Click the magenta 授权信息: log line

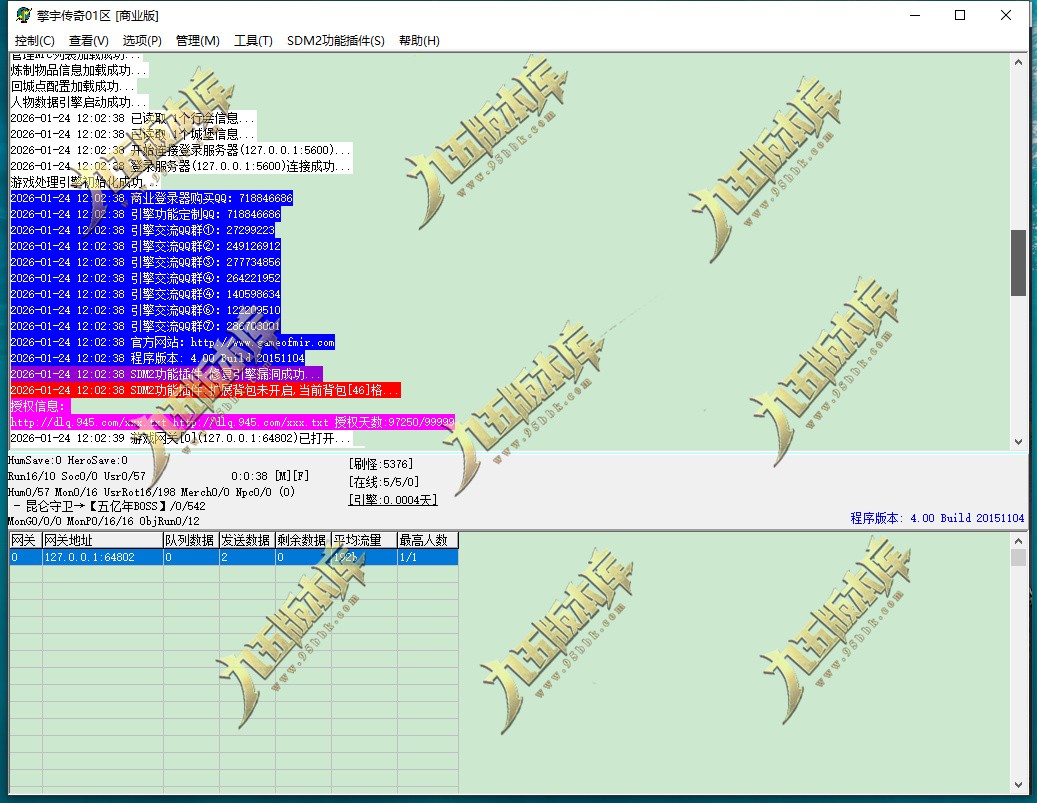(40, 406)
